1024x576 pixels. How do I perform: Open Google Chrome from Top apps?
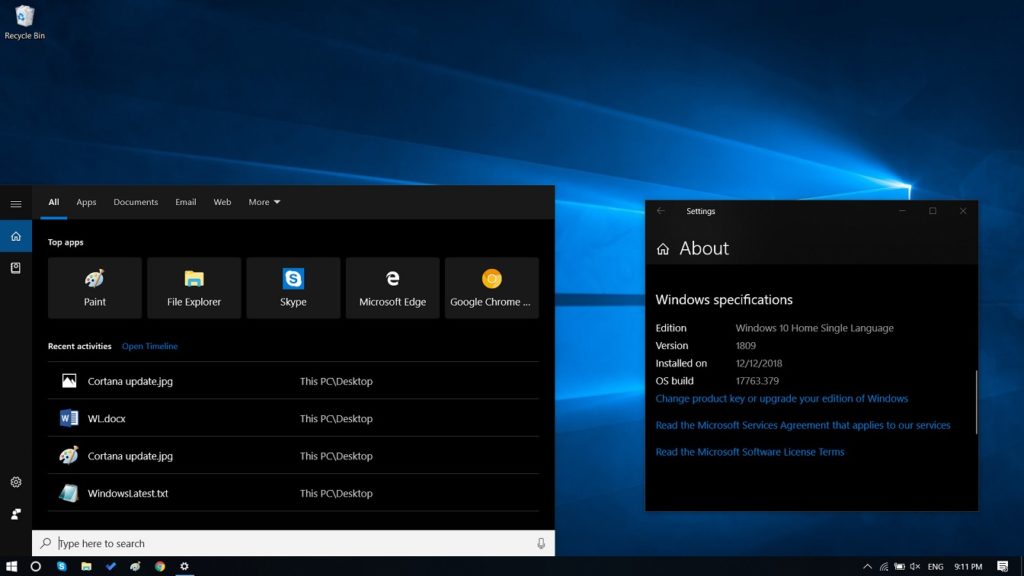point(491,288)
